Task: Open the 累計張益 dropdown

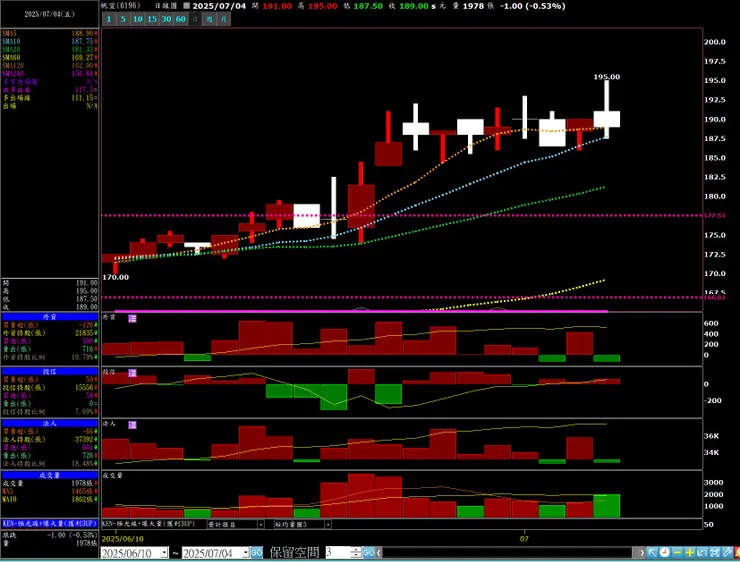Action: (261, 524)
